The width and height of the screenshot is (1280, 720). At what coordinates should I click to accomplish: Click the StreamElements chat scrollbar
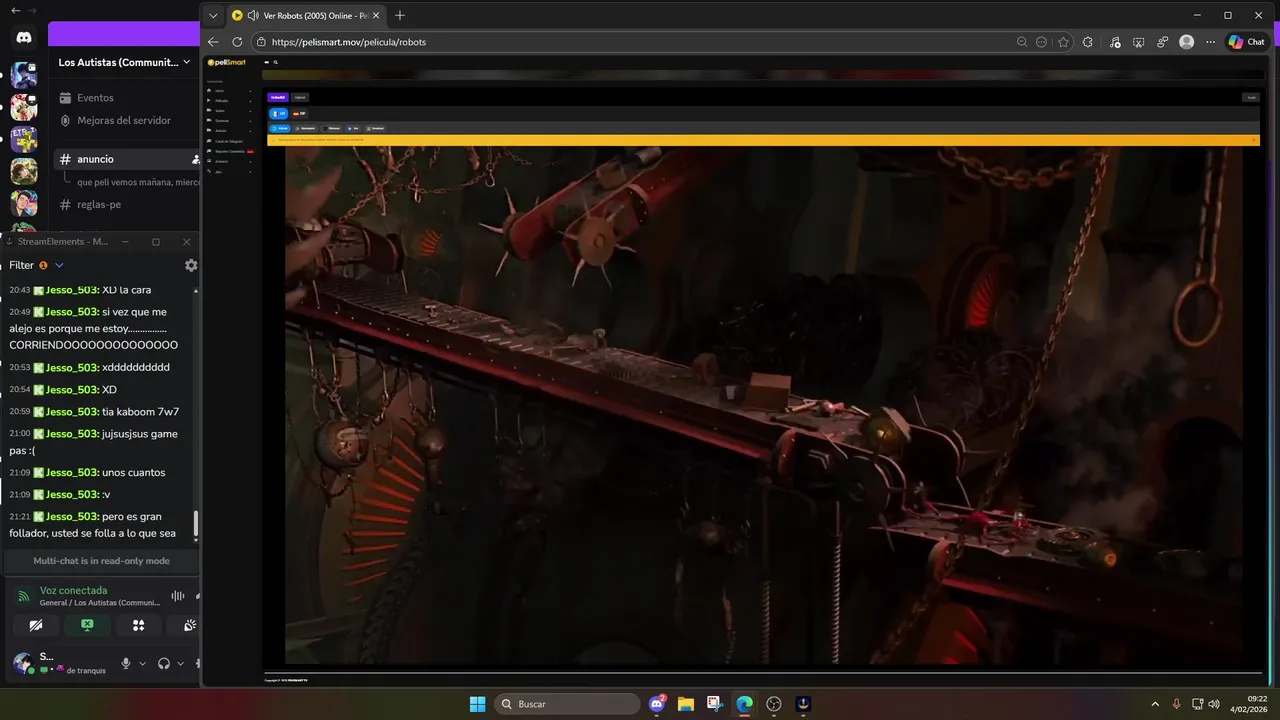(x=196, y=523)
